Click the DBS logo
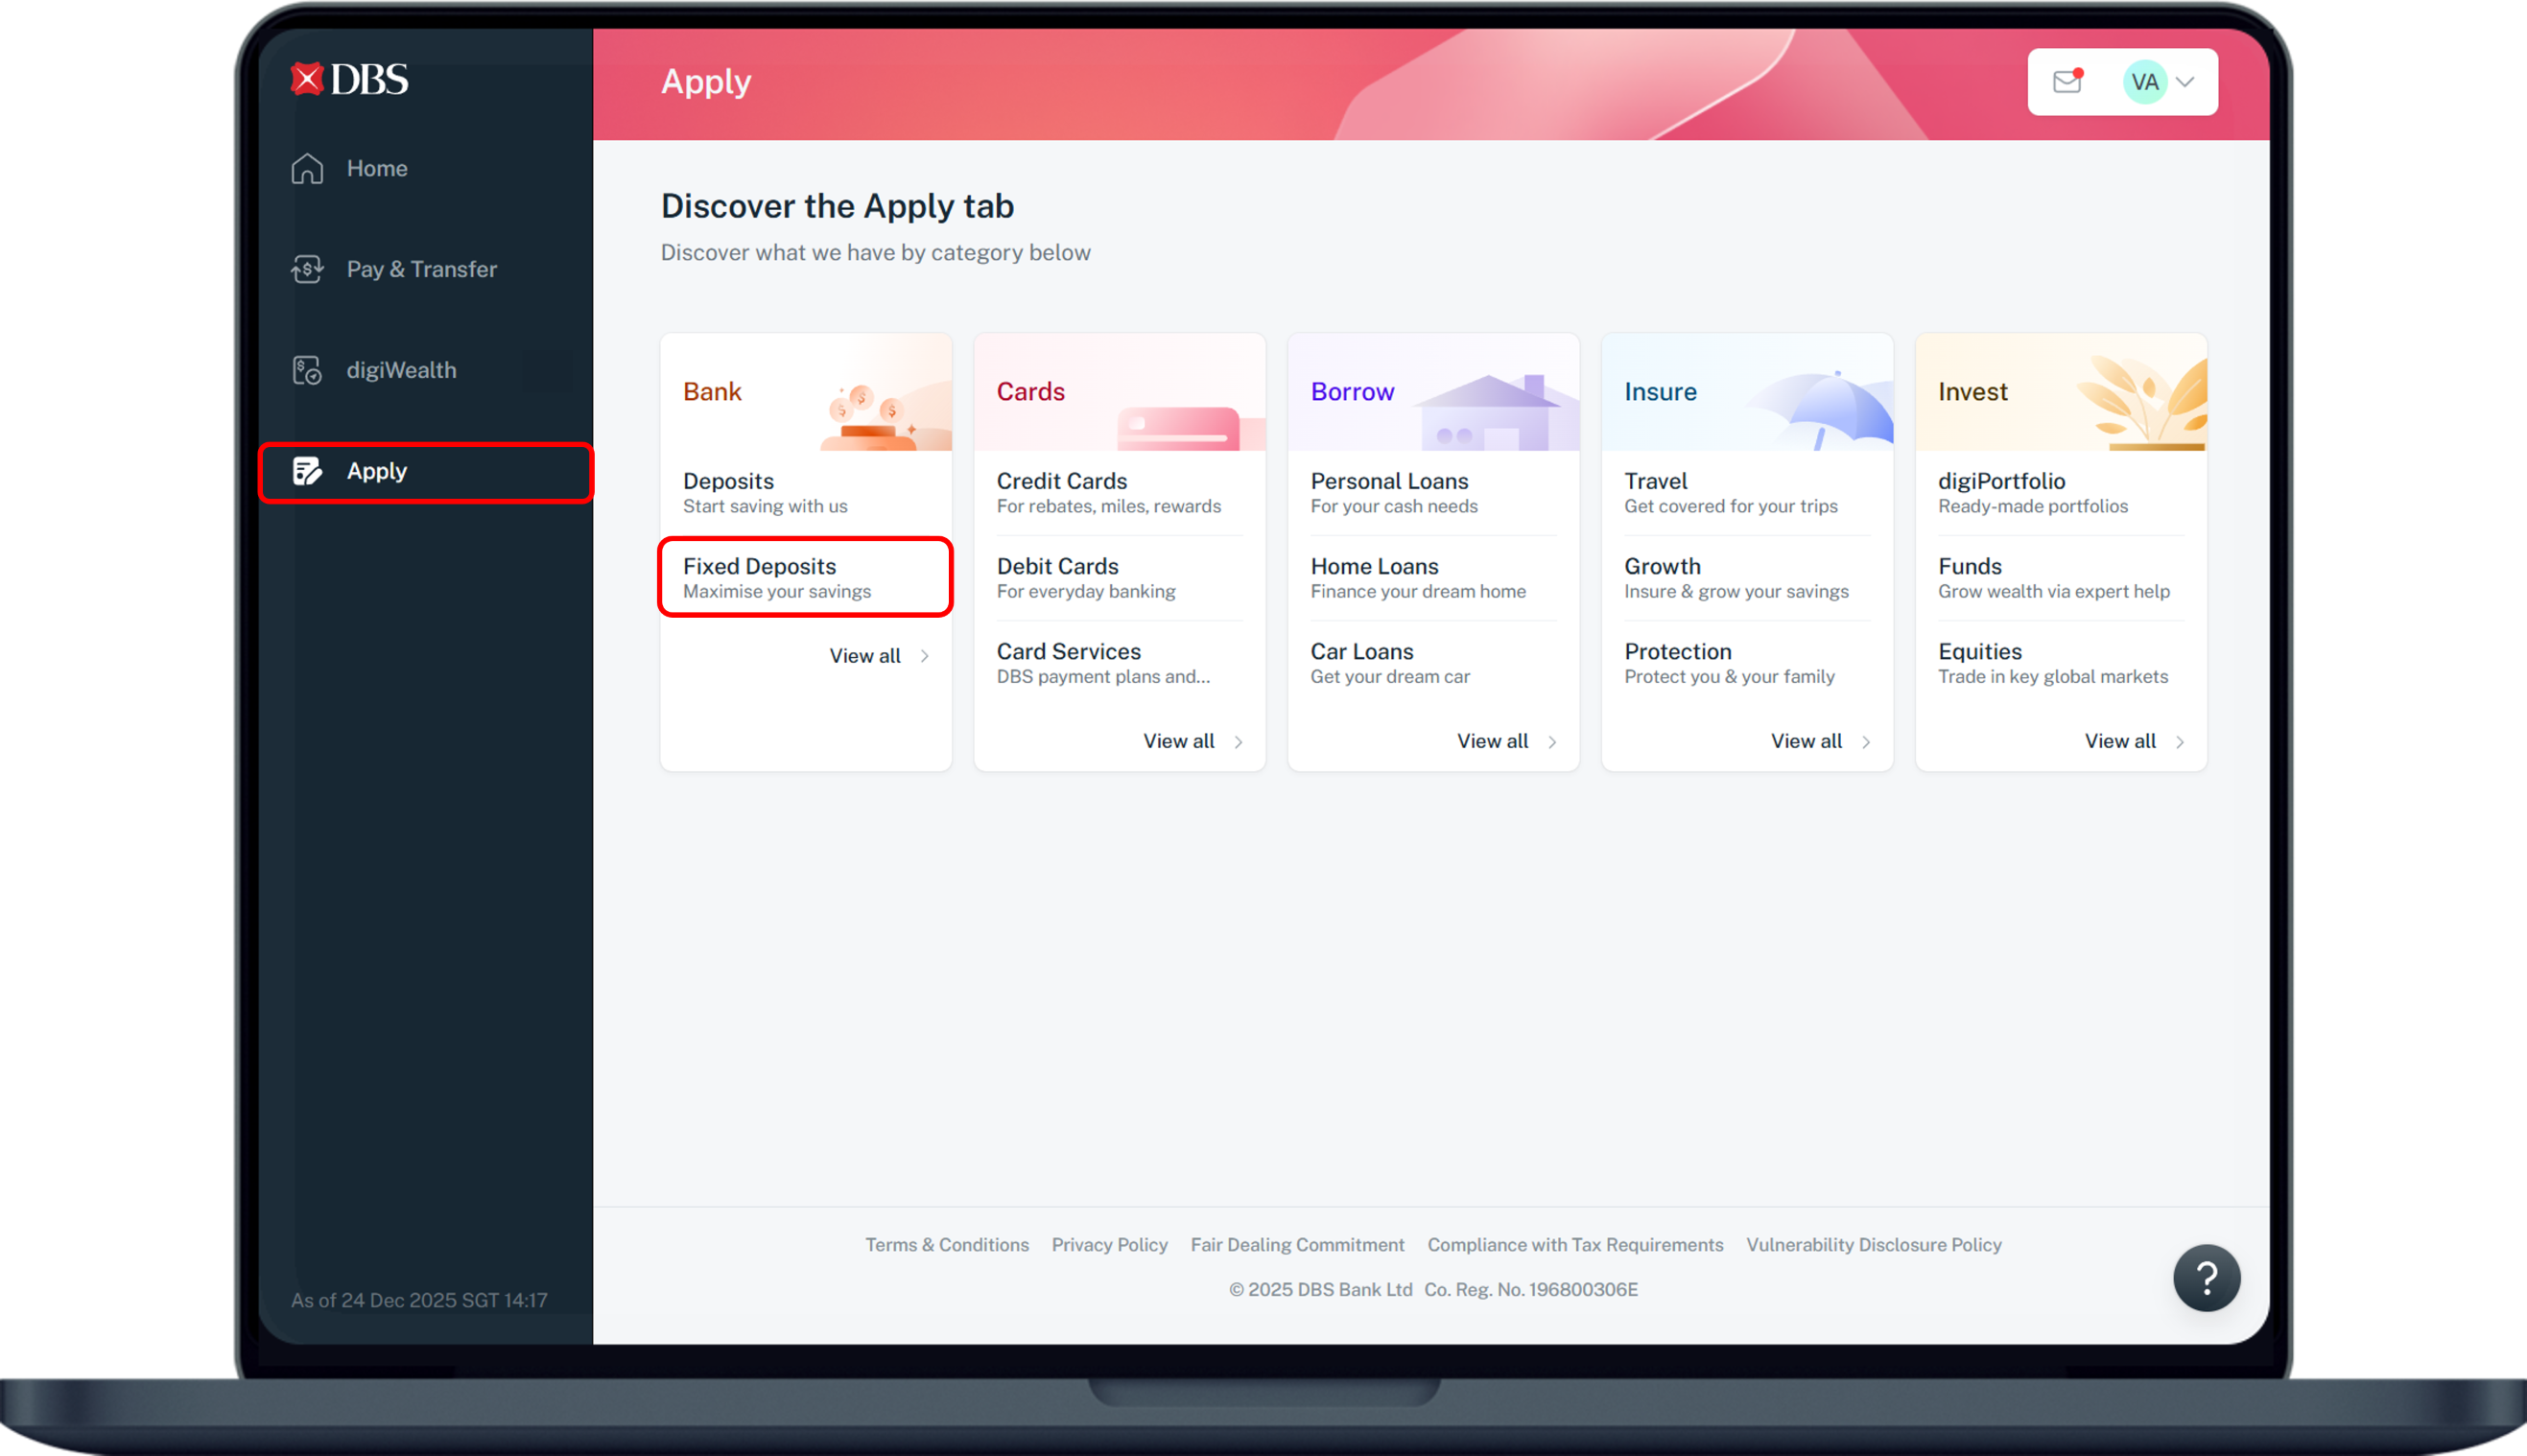Image resolution: width=2527 pixels, height=1456 pixels. [349, 79]
